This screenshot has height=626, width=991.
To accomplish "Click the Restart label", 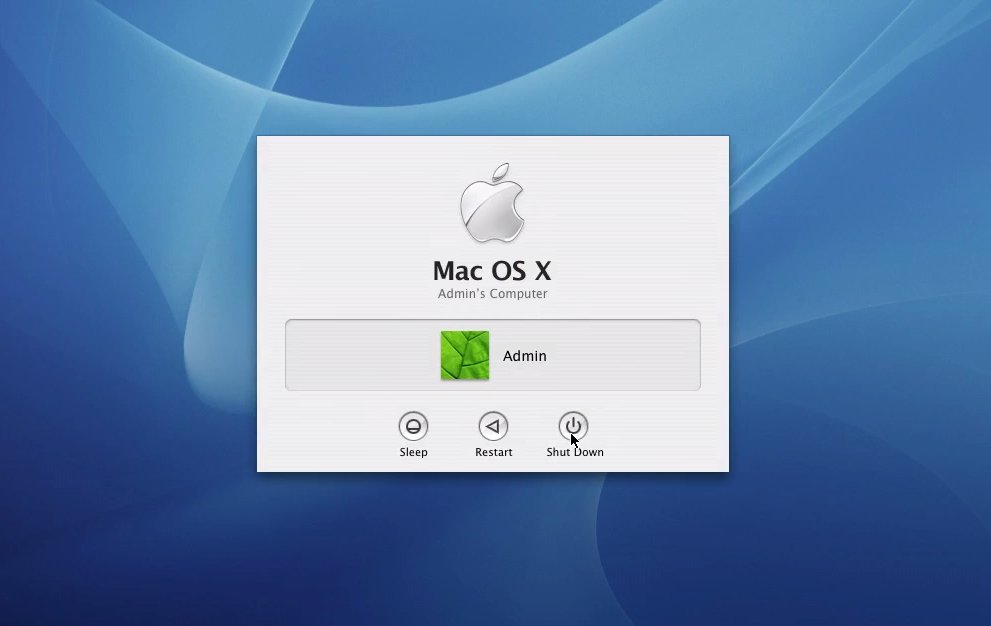I will pyautogui.click(x=494, y=452).
